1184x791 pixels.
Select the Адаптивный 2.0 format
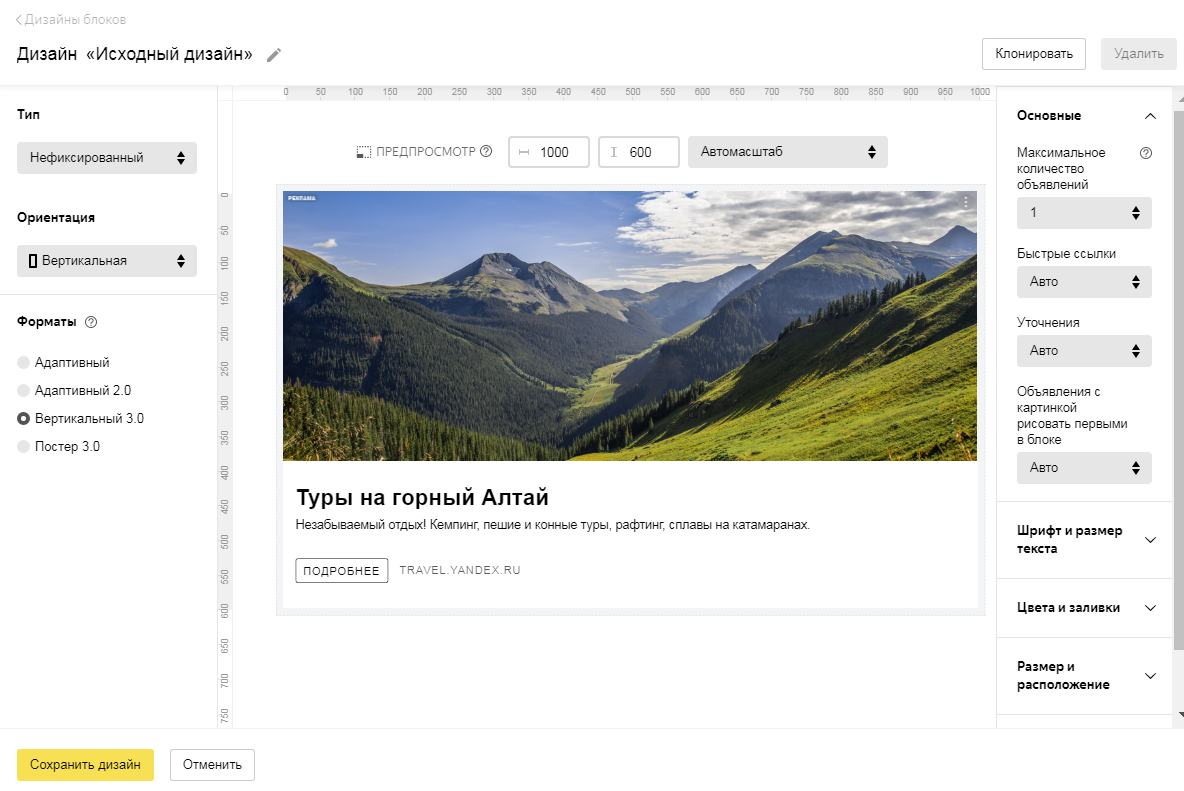(x=24, y=391)
